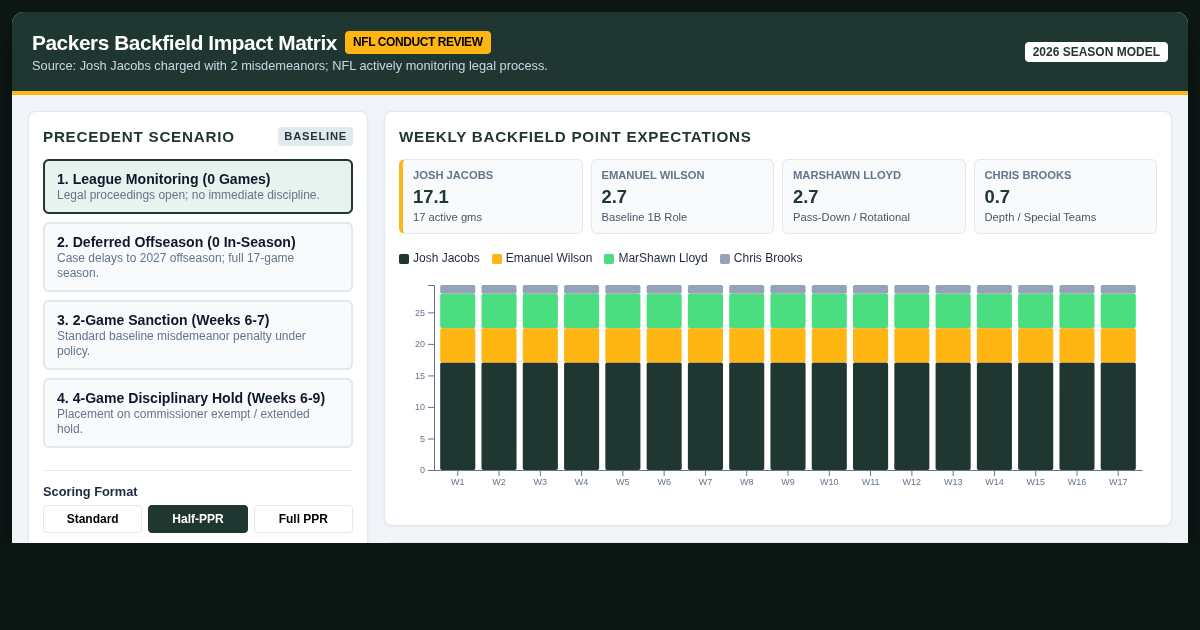Select the W17 bar in chart
This screenshot has height=630, width=1200.
point(1118,378)
